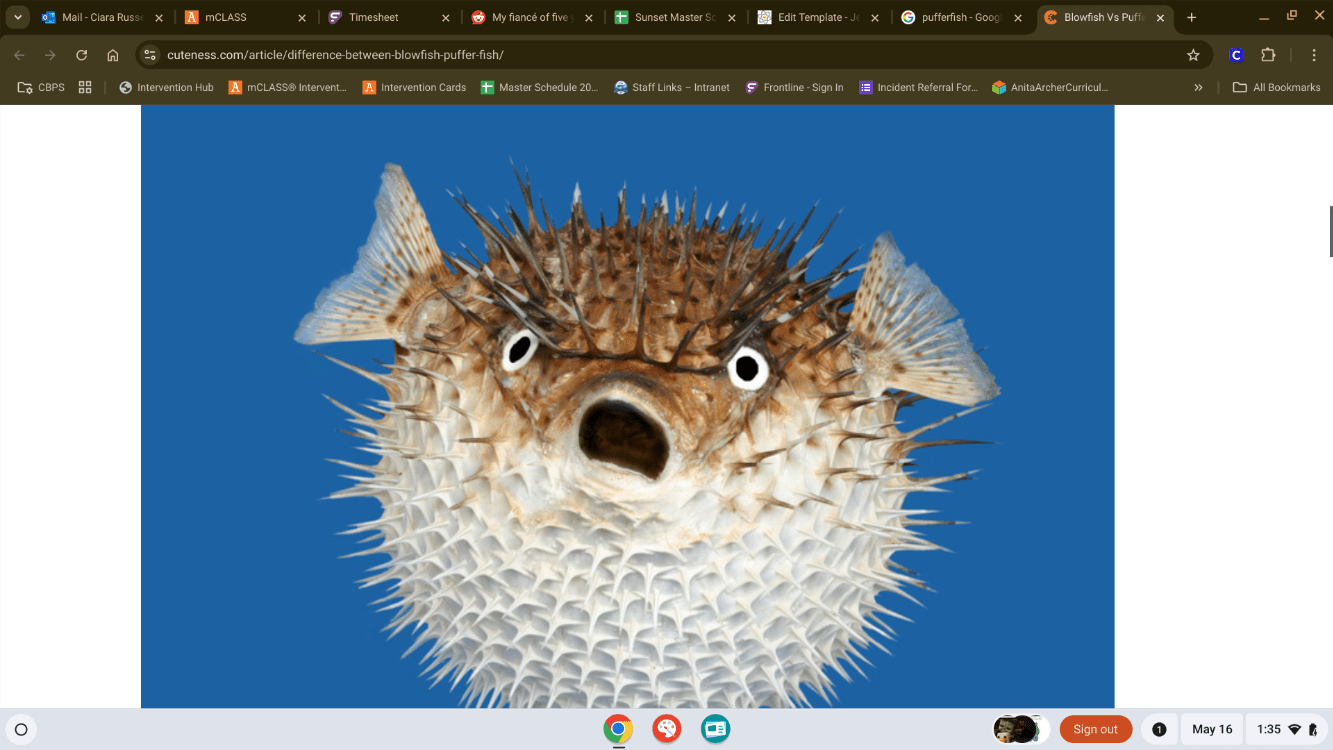Open the Chrome three-dot menu
This screenshot has width=1333, height=750.
pos(1313,55)
